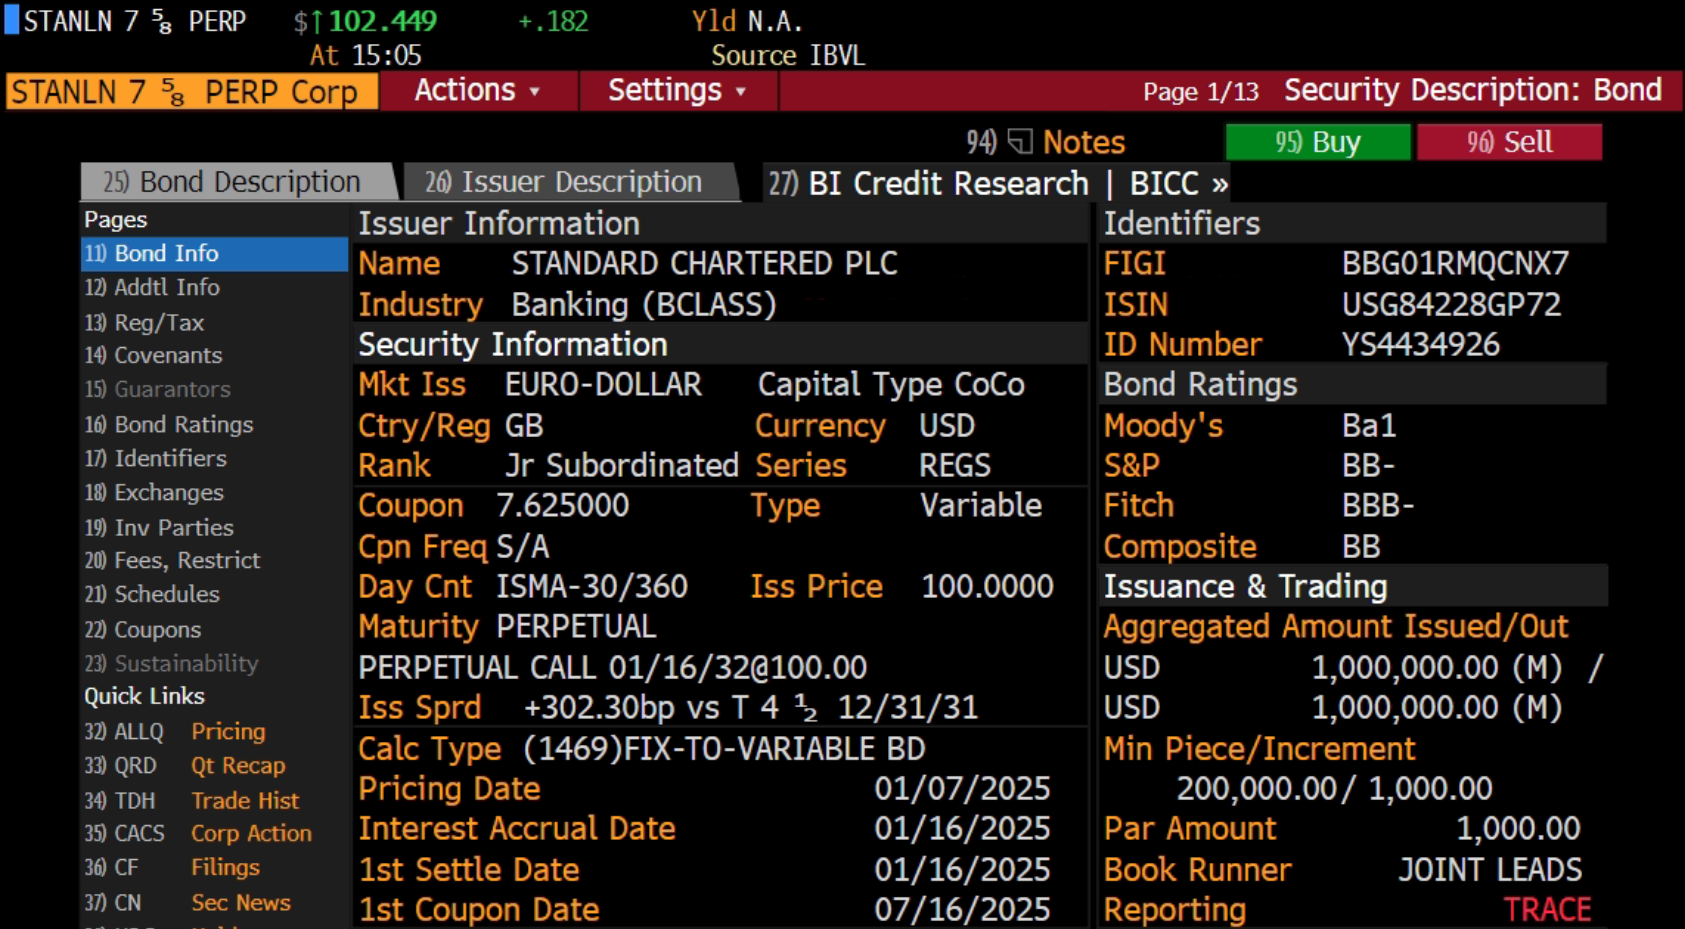Click the issuer name STANDARD CHARTERED PLC
This screenshot has height=929, width=1685.
(x=704, y=263)
